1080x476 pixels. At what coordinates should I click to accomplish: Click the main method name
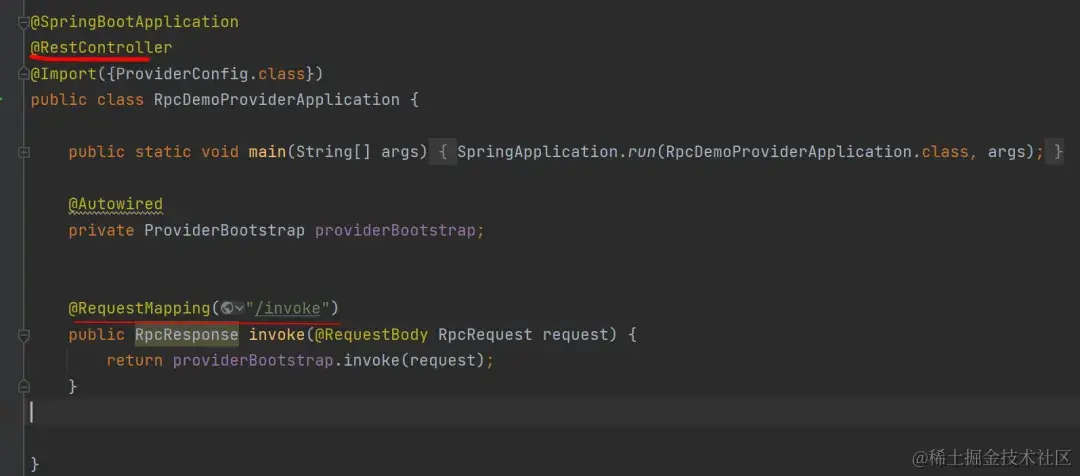[x=267, y=152]
